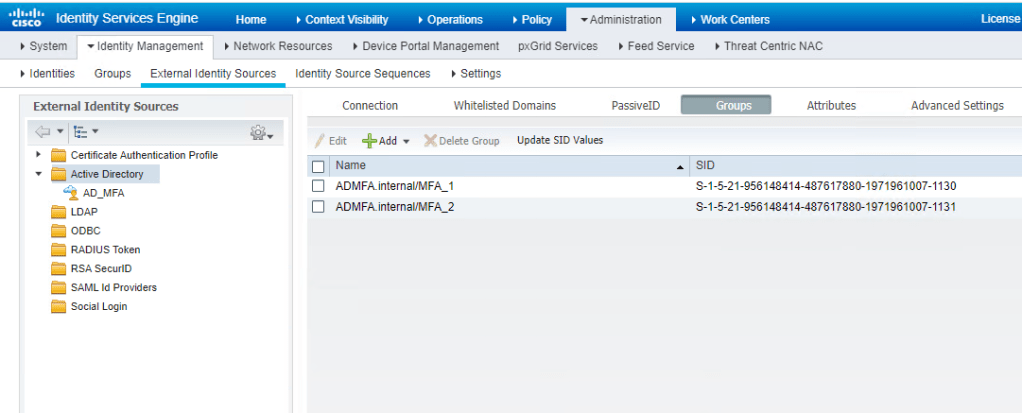Open the Identity Source Sequences link

point(363,74)
